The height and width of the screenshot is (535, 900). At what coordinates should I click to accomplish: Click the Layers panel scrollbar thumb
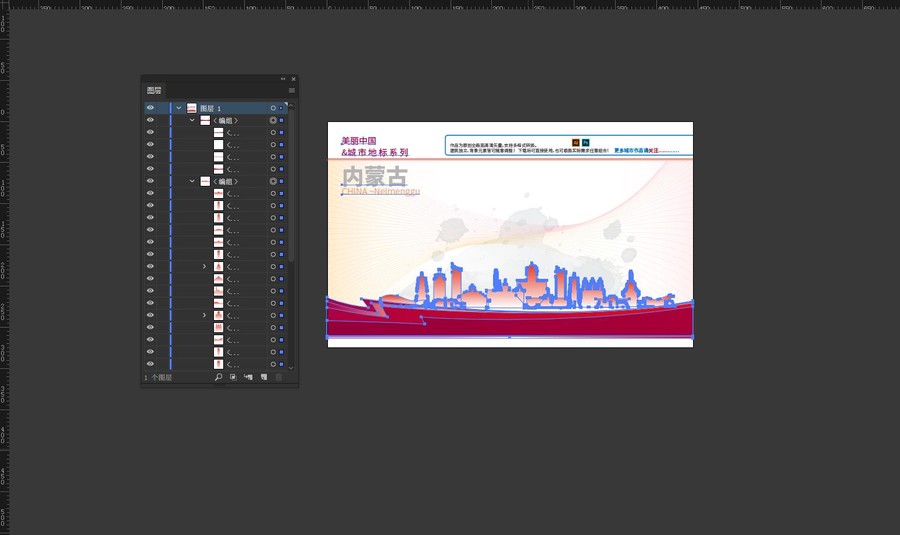coord(291,185)
